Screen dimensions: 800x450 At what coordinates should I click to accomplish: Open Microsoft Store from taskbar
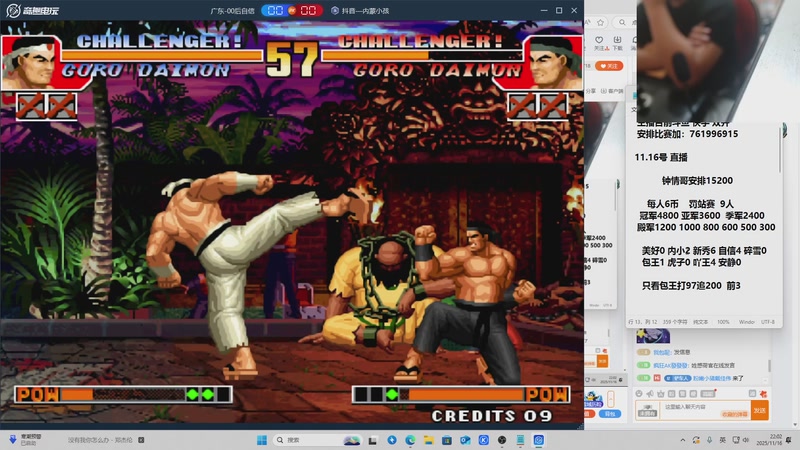(x=447, y=440)
